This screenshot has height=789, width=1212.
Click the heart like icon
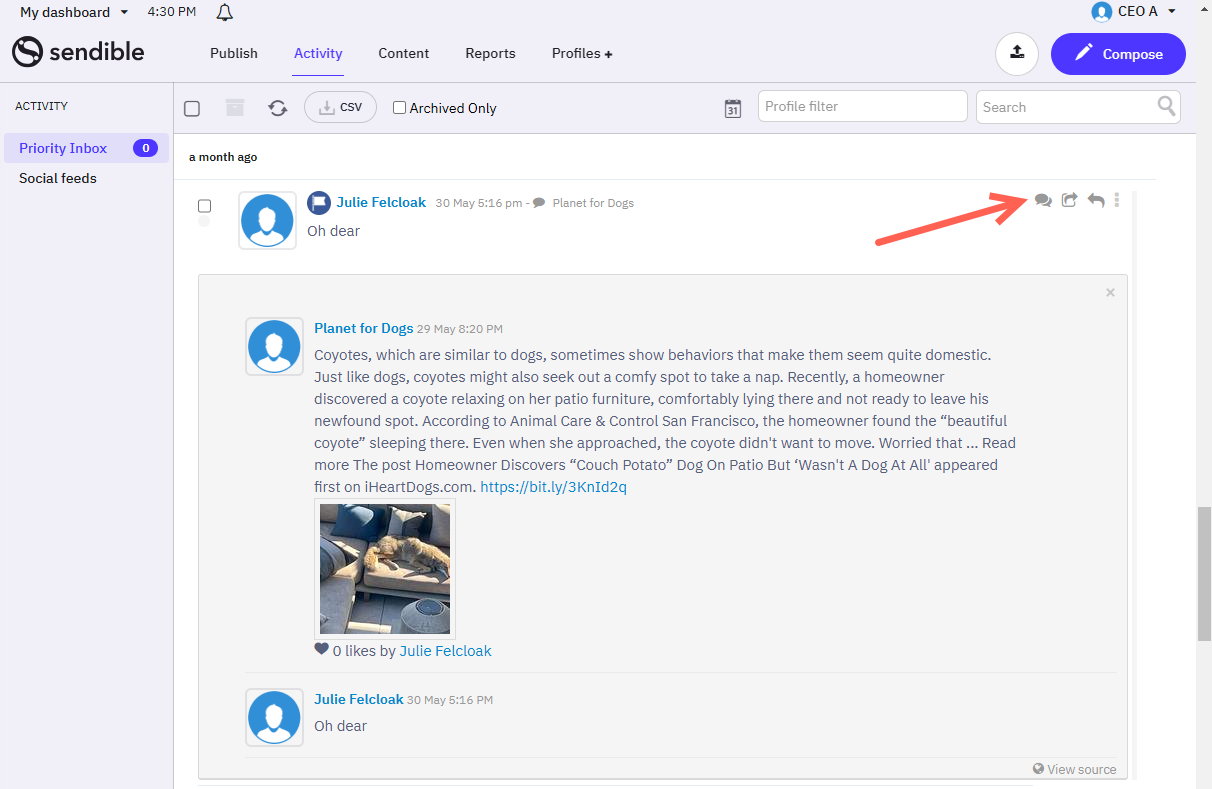(x=321, y=649)
